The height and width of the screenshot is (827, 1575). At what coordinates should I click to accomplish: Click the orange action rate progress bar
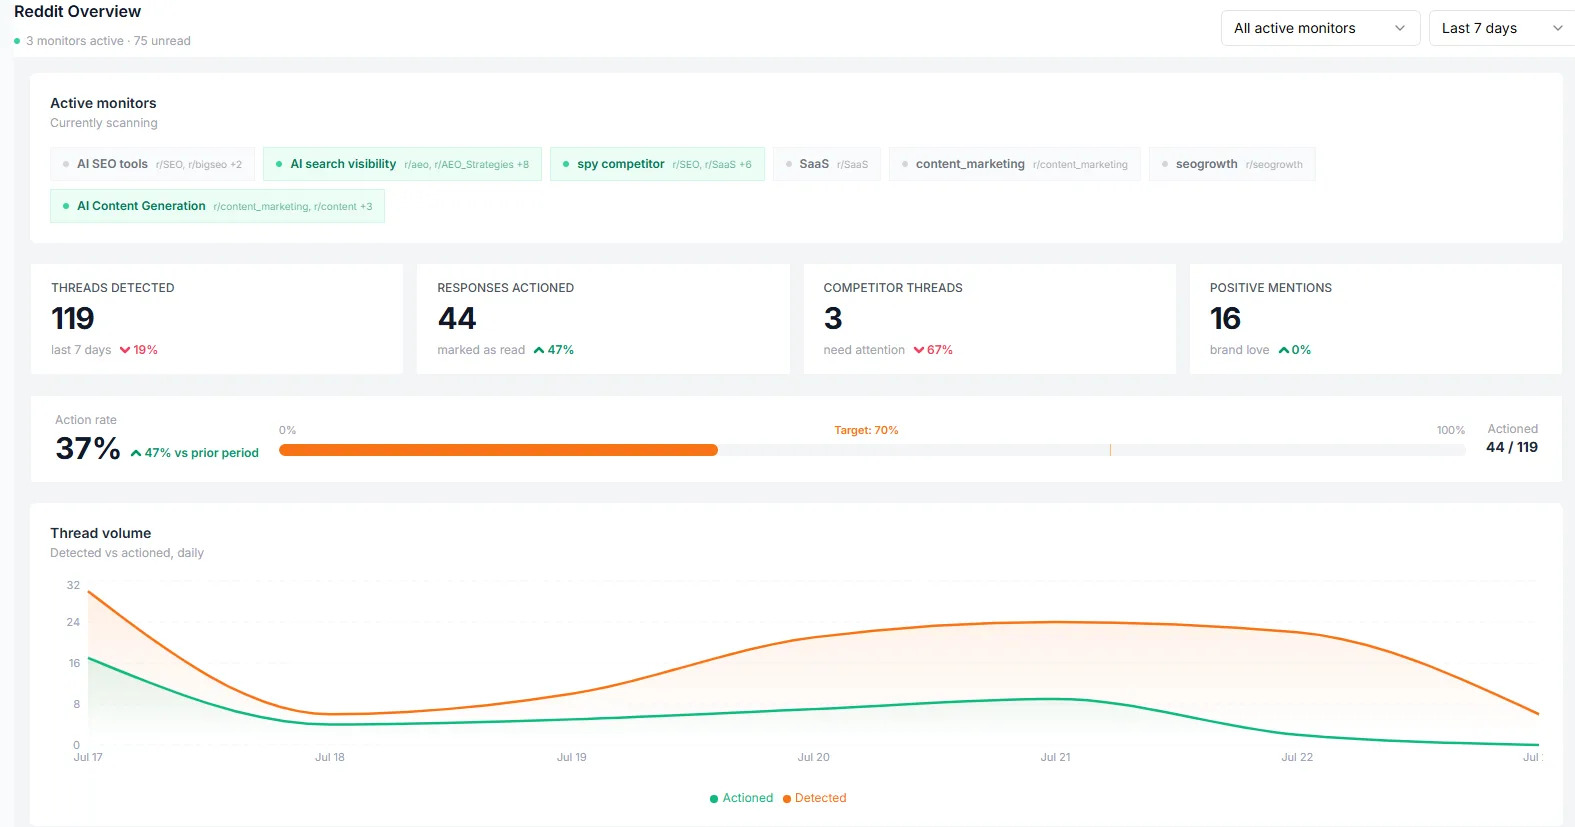498,450
